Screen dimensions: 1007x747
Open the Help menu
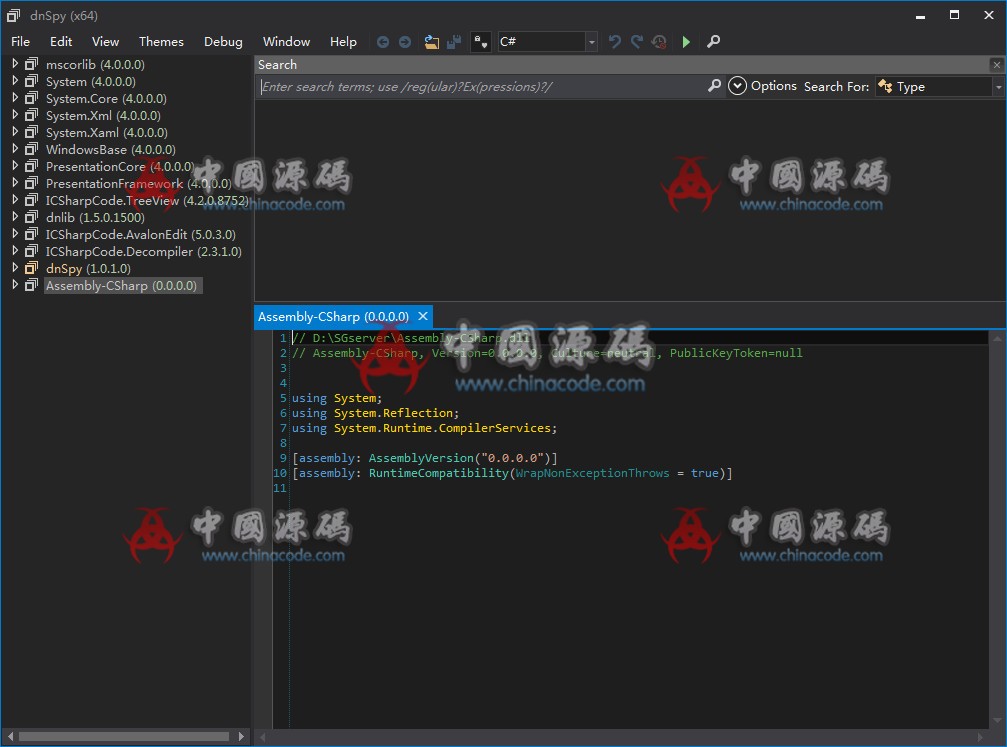point(343,42)
